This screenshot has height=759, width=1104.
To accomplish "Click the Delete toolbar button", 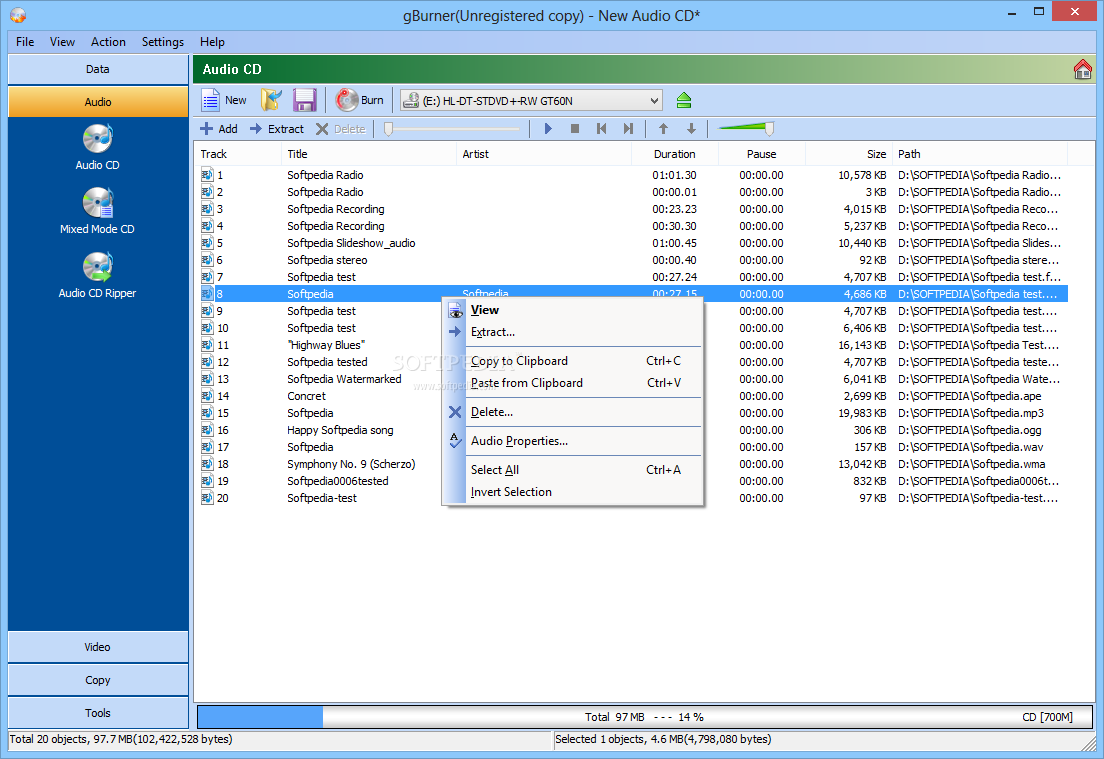I will [x=341, y=129].
